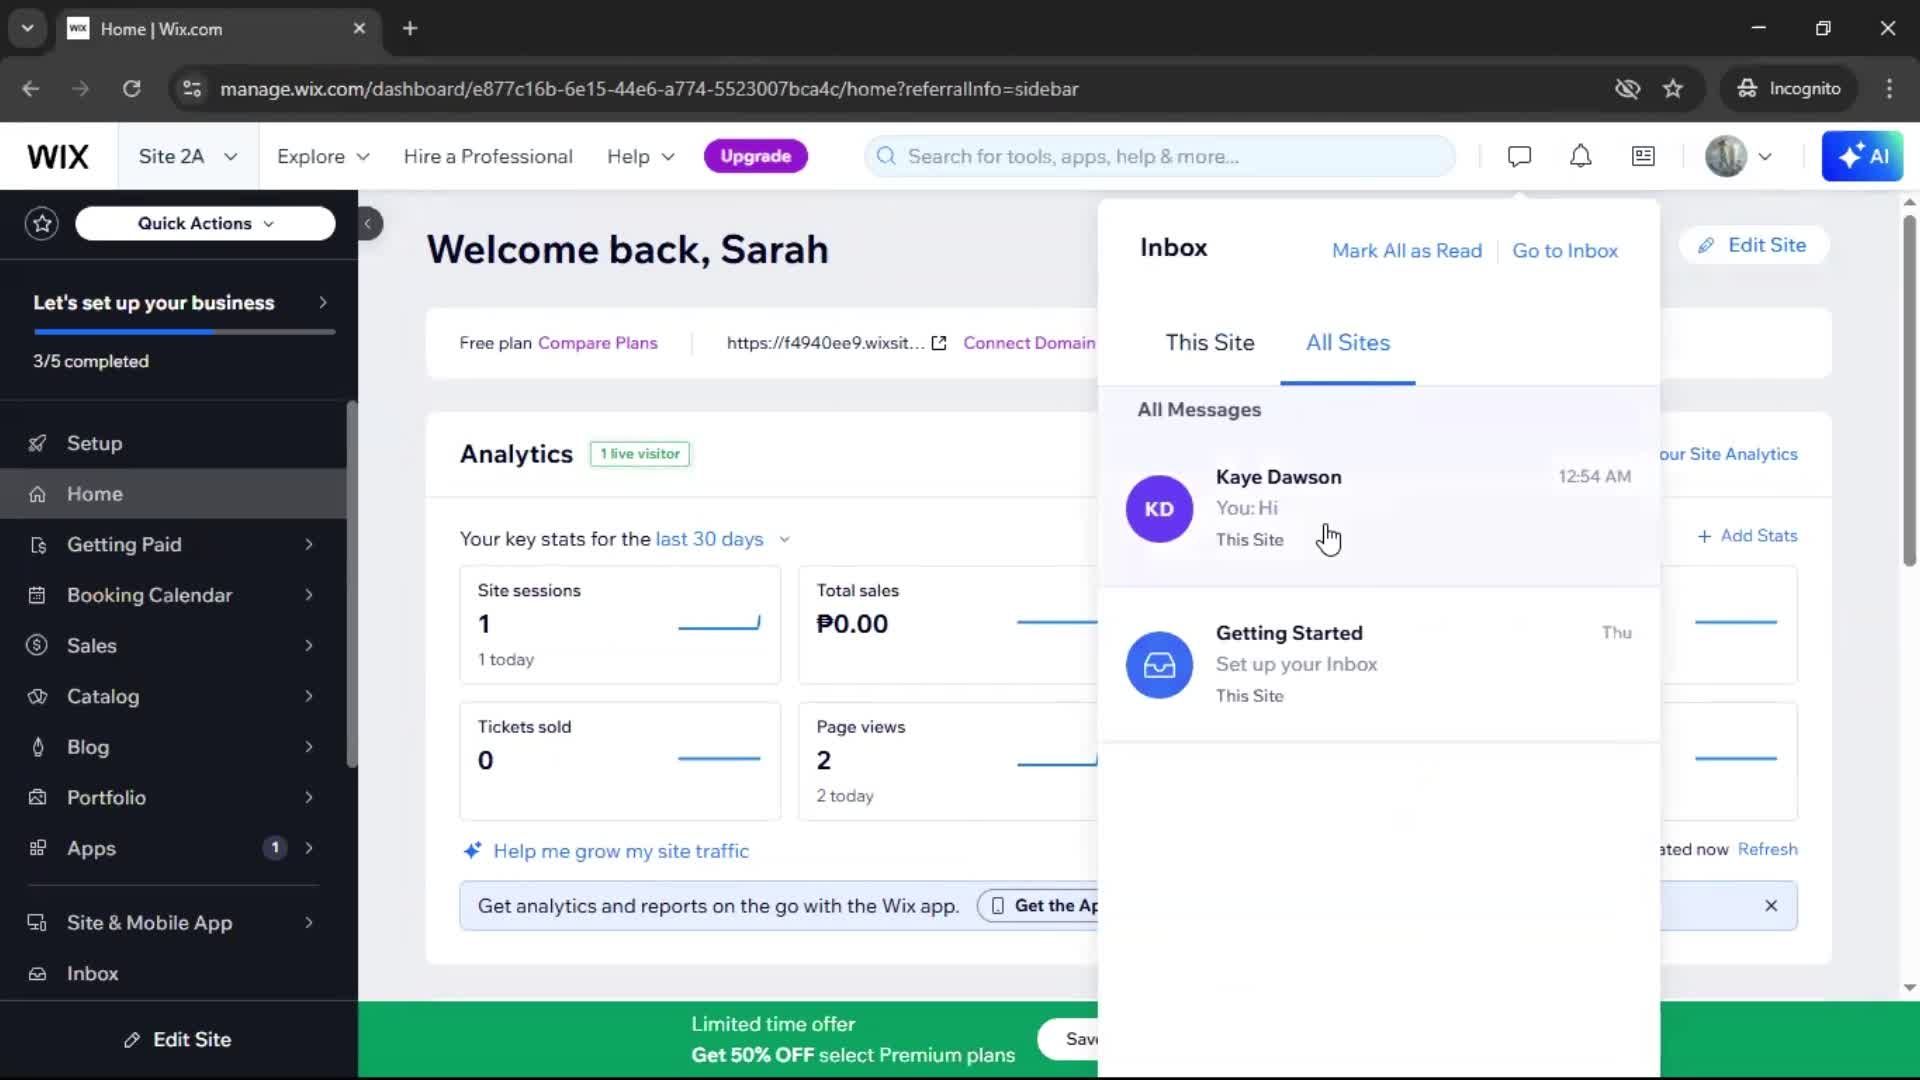Open the Chrome three-dot menu
The image size is (1920, 1080).
click(x=1889, y=89)
